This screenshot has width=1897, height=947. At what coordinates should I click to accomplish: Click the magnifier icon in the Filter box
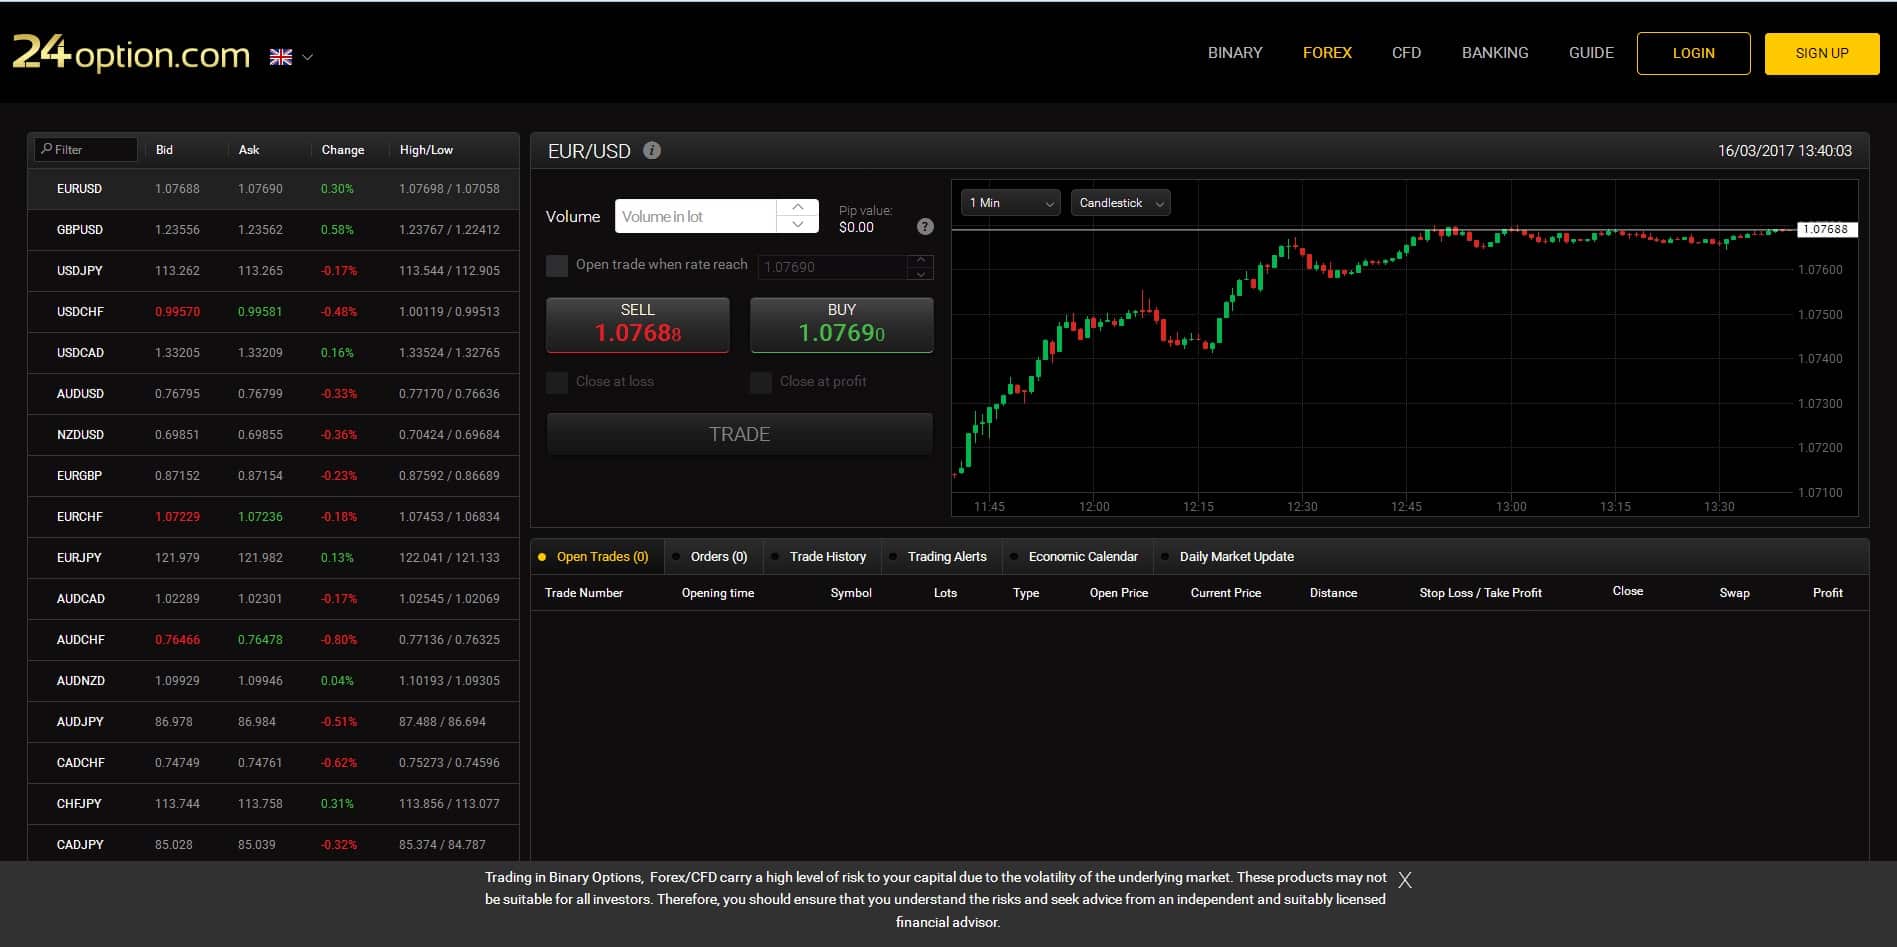(x=47, y=149)
